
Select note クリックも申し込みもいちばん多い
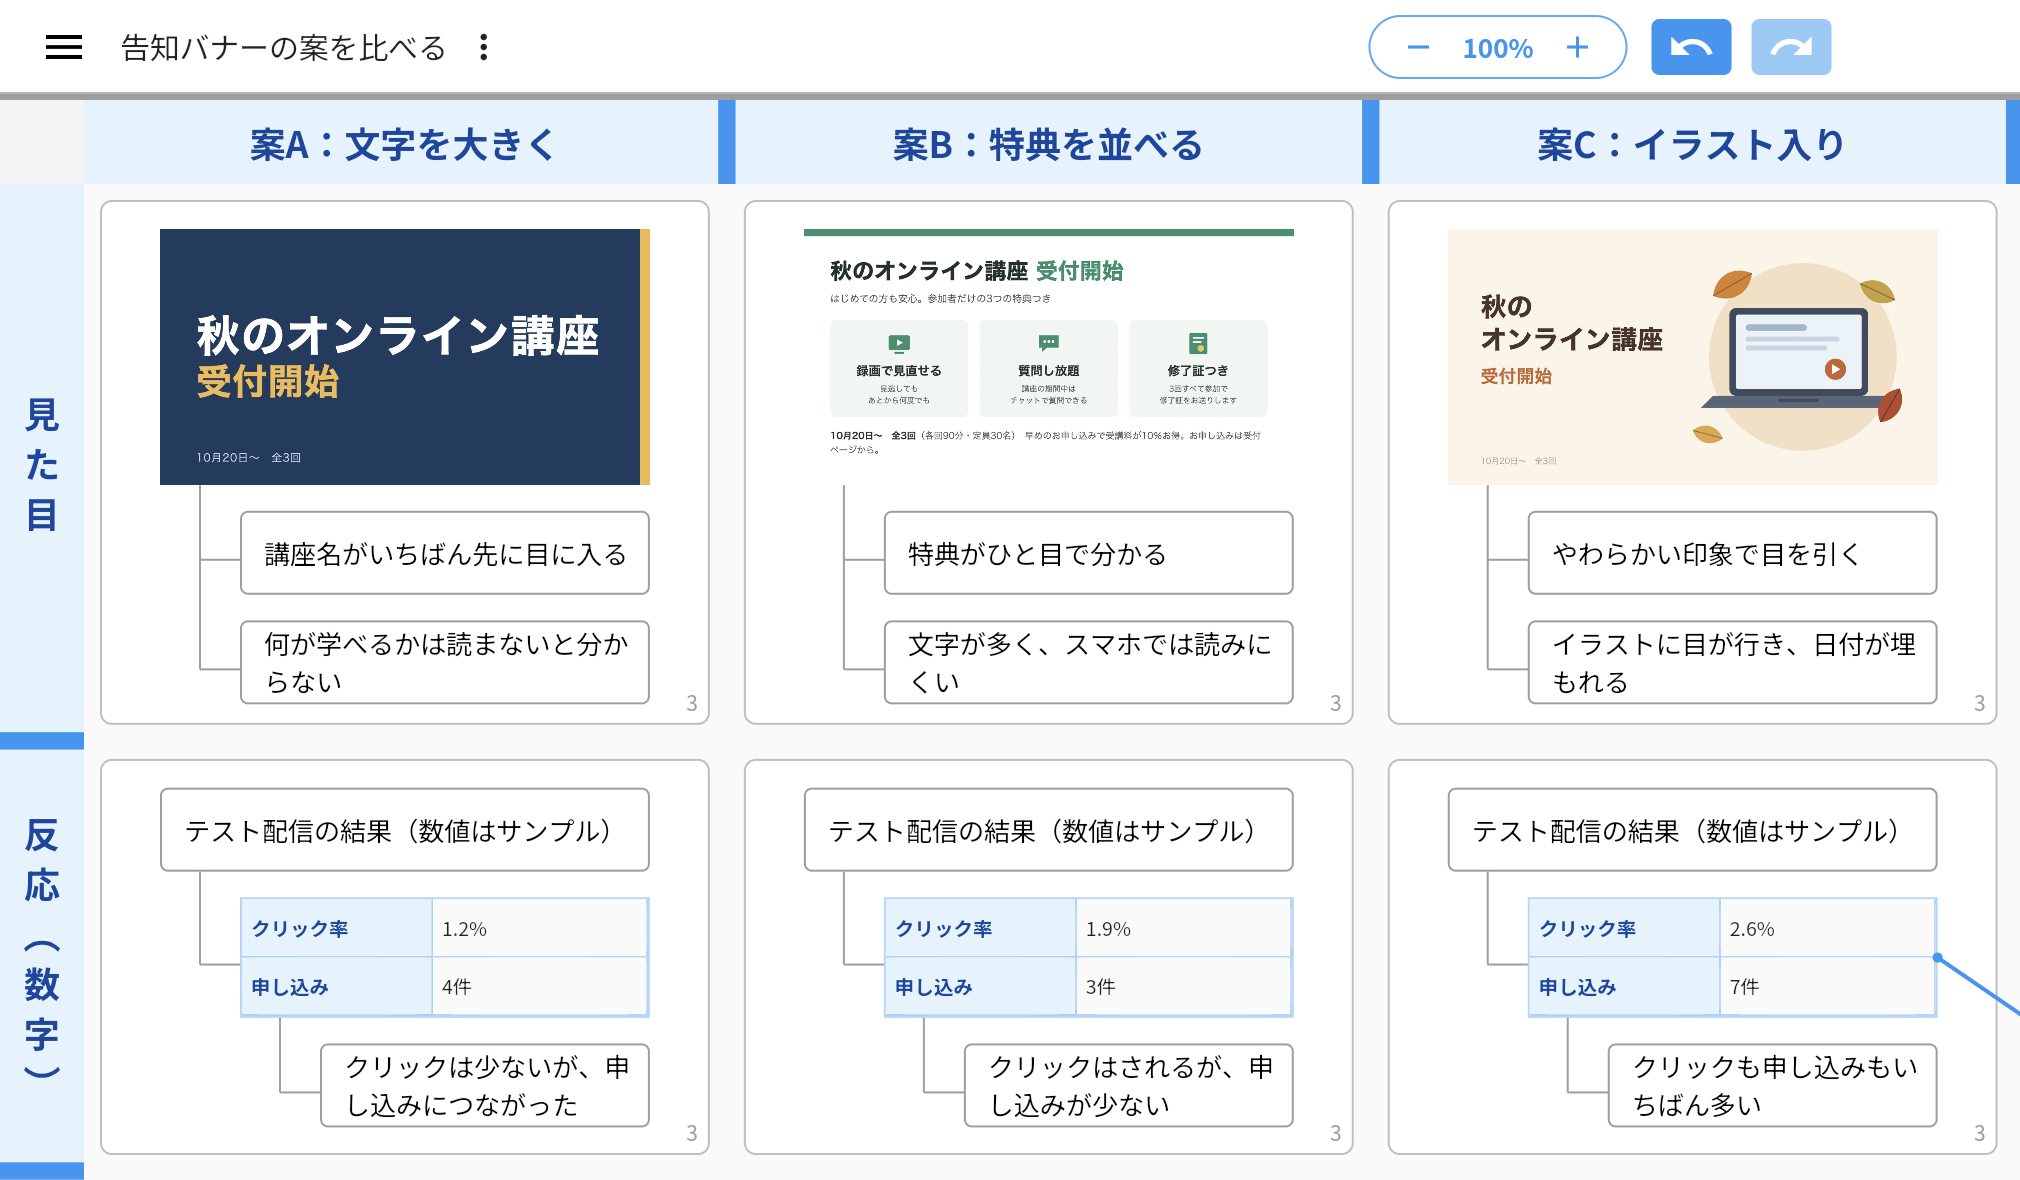coord(1773,1085)
